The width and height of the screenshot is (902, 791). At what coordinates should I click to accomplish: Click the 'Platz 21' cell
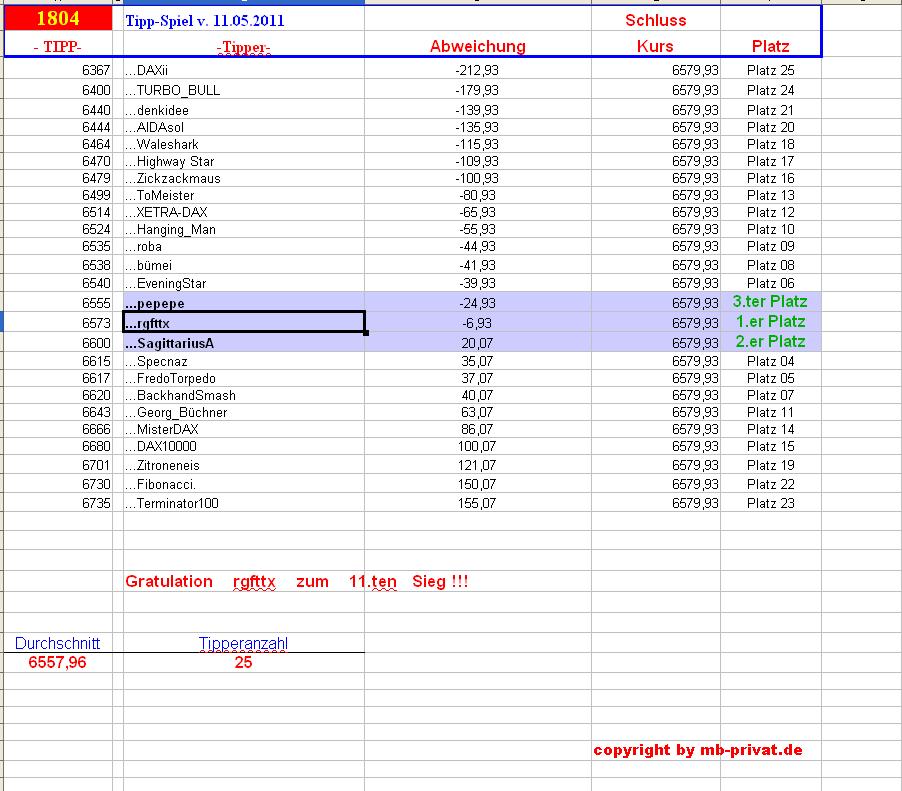point(771,110)
